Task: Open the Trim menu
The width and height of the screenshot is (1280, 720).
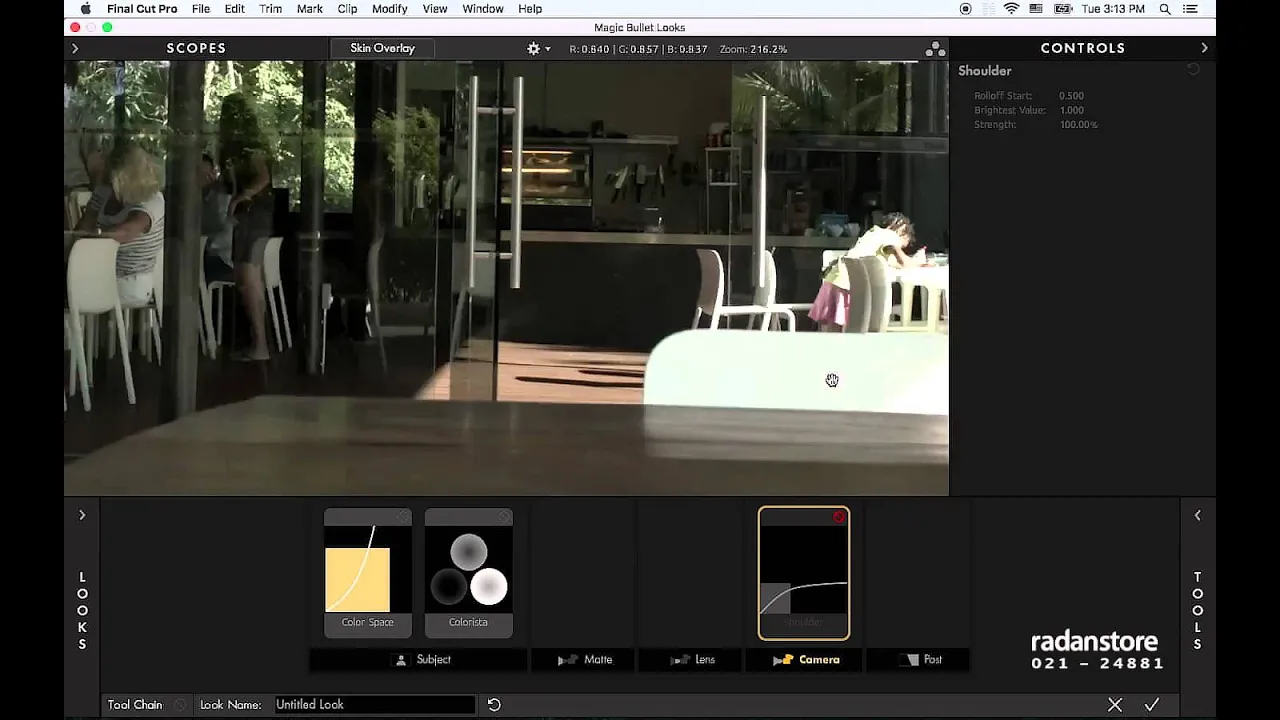Action: click(x=270, y=9)
